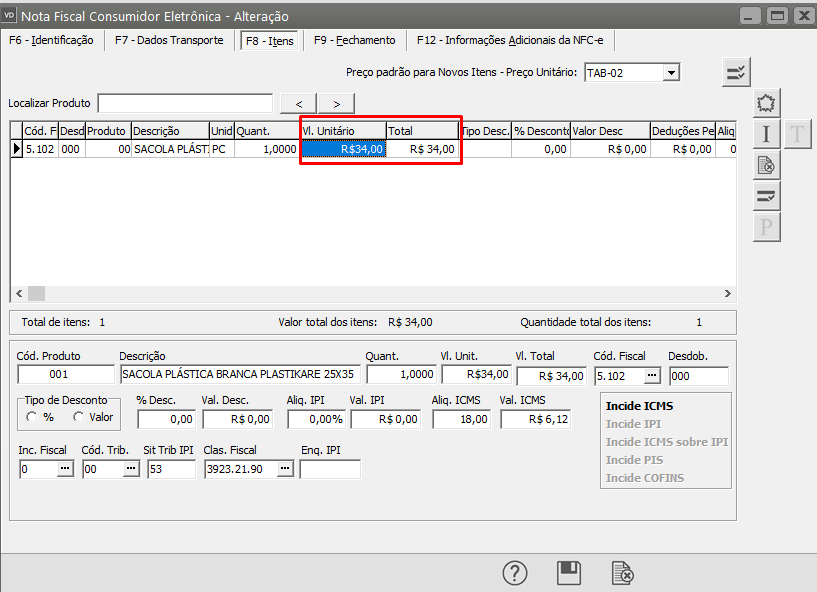Click the checklist icon beside the price dropdown
Viewport: 817px width, 592px height.
click(x=736, y=72)
